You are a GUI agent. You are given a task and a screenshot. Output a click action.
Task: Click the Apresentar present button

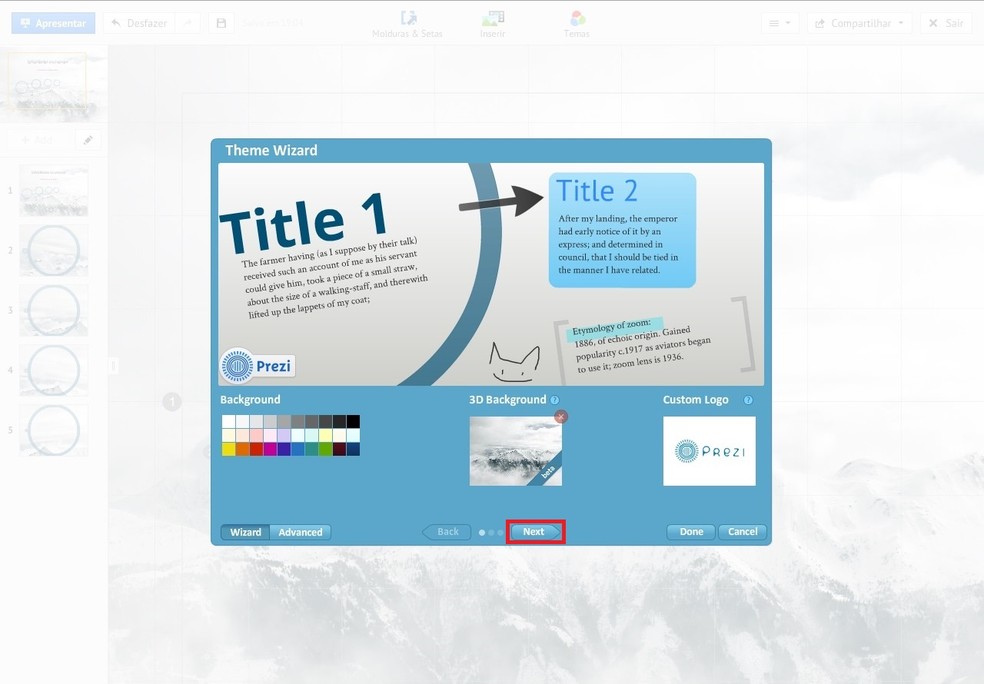pyautogui.click(x=53, y=23)
